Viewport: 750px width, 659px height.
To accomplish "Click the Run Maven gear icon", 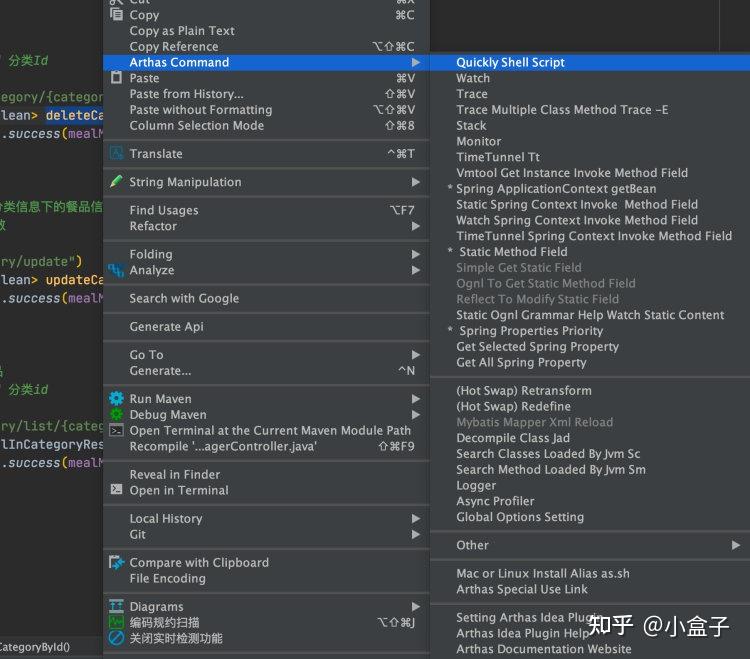I will point(116,398).
